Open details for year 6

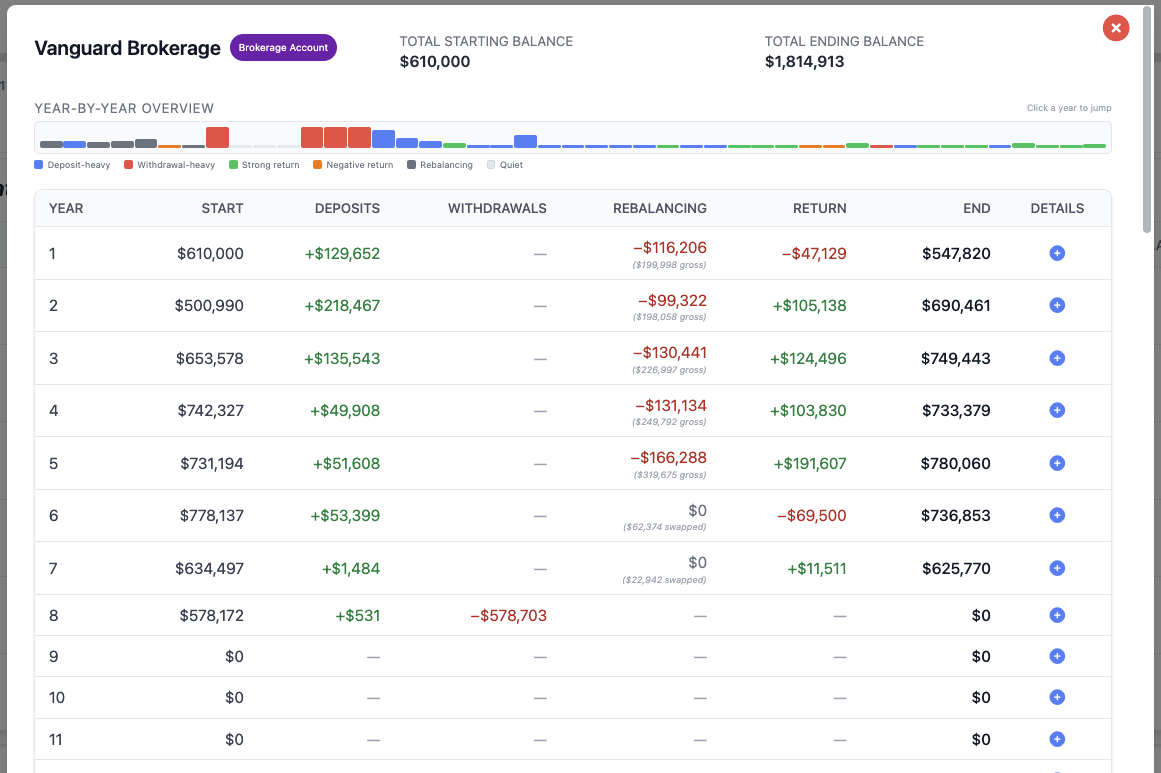tap(1057, 515)
